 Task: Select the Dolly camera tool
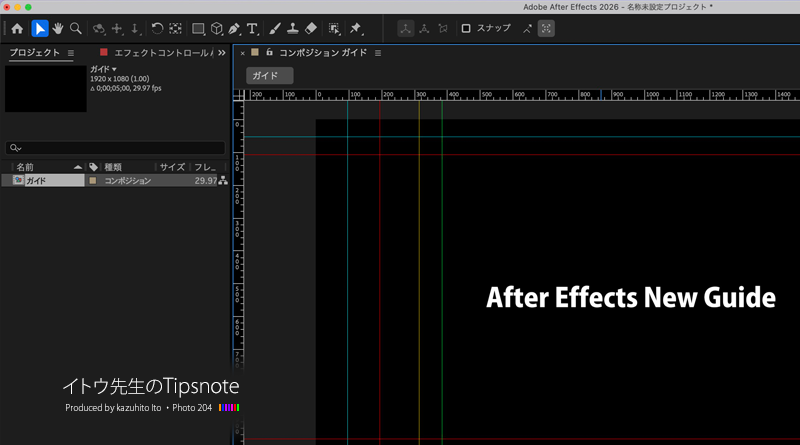pos(135,29)
